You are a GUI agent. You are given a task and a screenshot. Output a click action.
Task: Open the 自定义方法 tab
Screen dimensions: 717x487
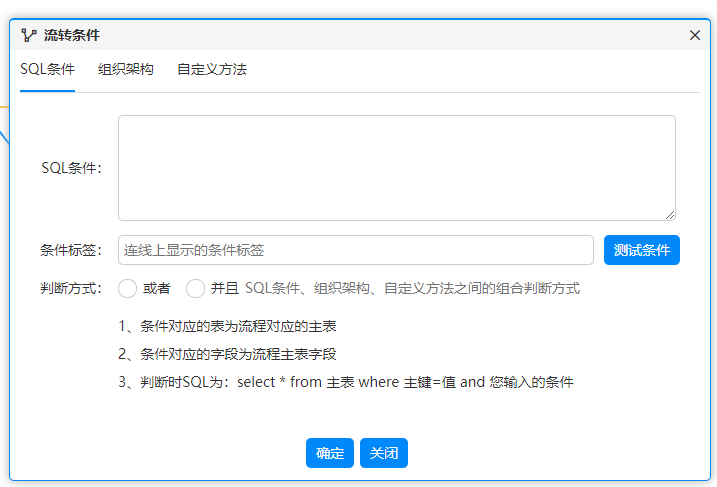pos(212,70)
